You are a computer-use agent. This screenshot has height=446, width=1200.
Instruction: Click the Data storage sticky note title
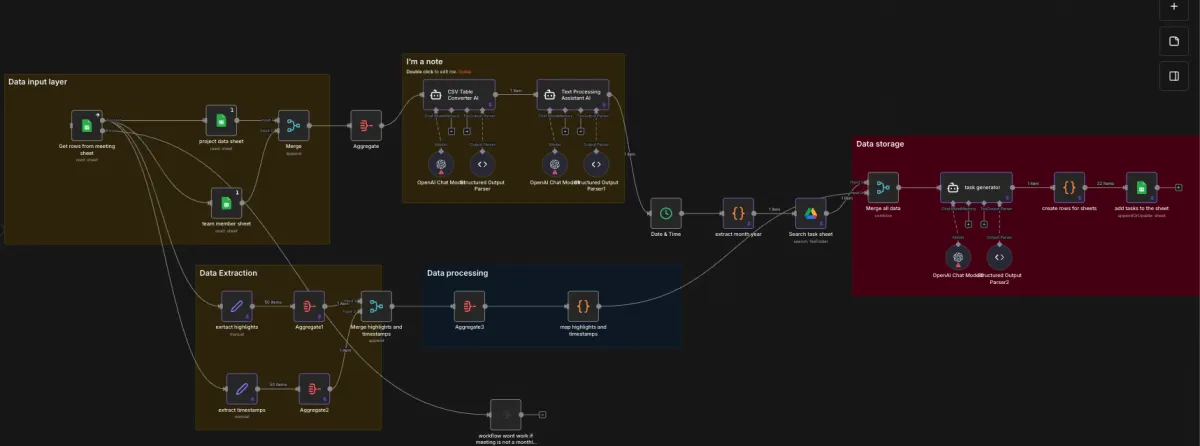(880, 144)
